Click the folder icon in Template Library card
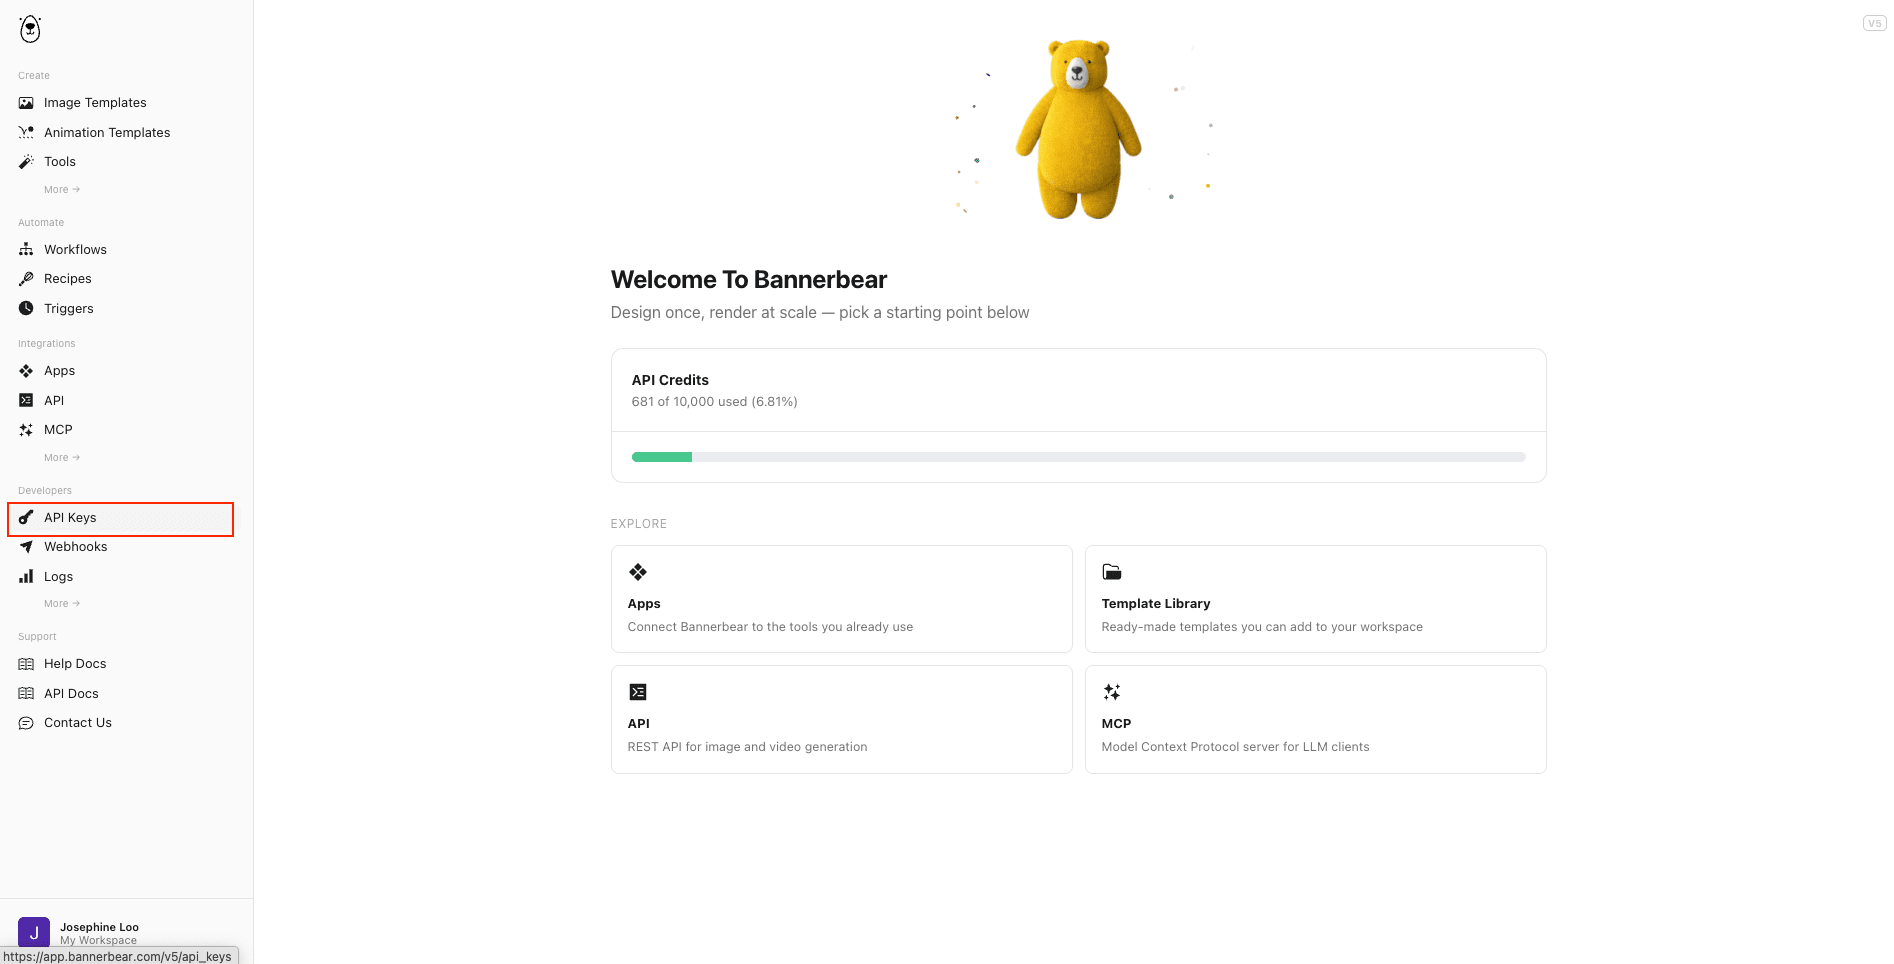This screenshot has height=964, width=1894. [x=1112, y=572]
